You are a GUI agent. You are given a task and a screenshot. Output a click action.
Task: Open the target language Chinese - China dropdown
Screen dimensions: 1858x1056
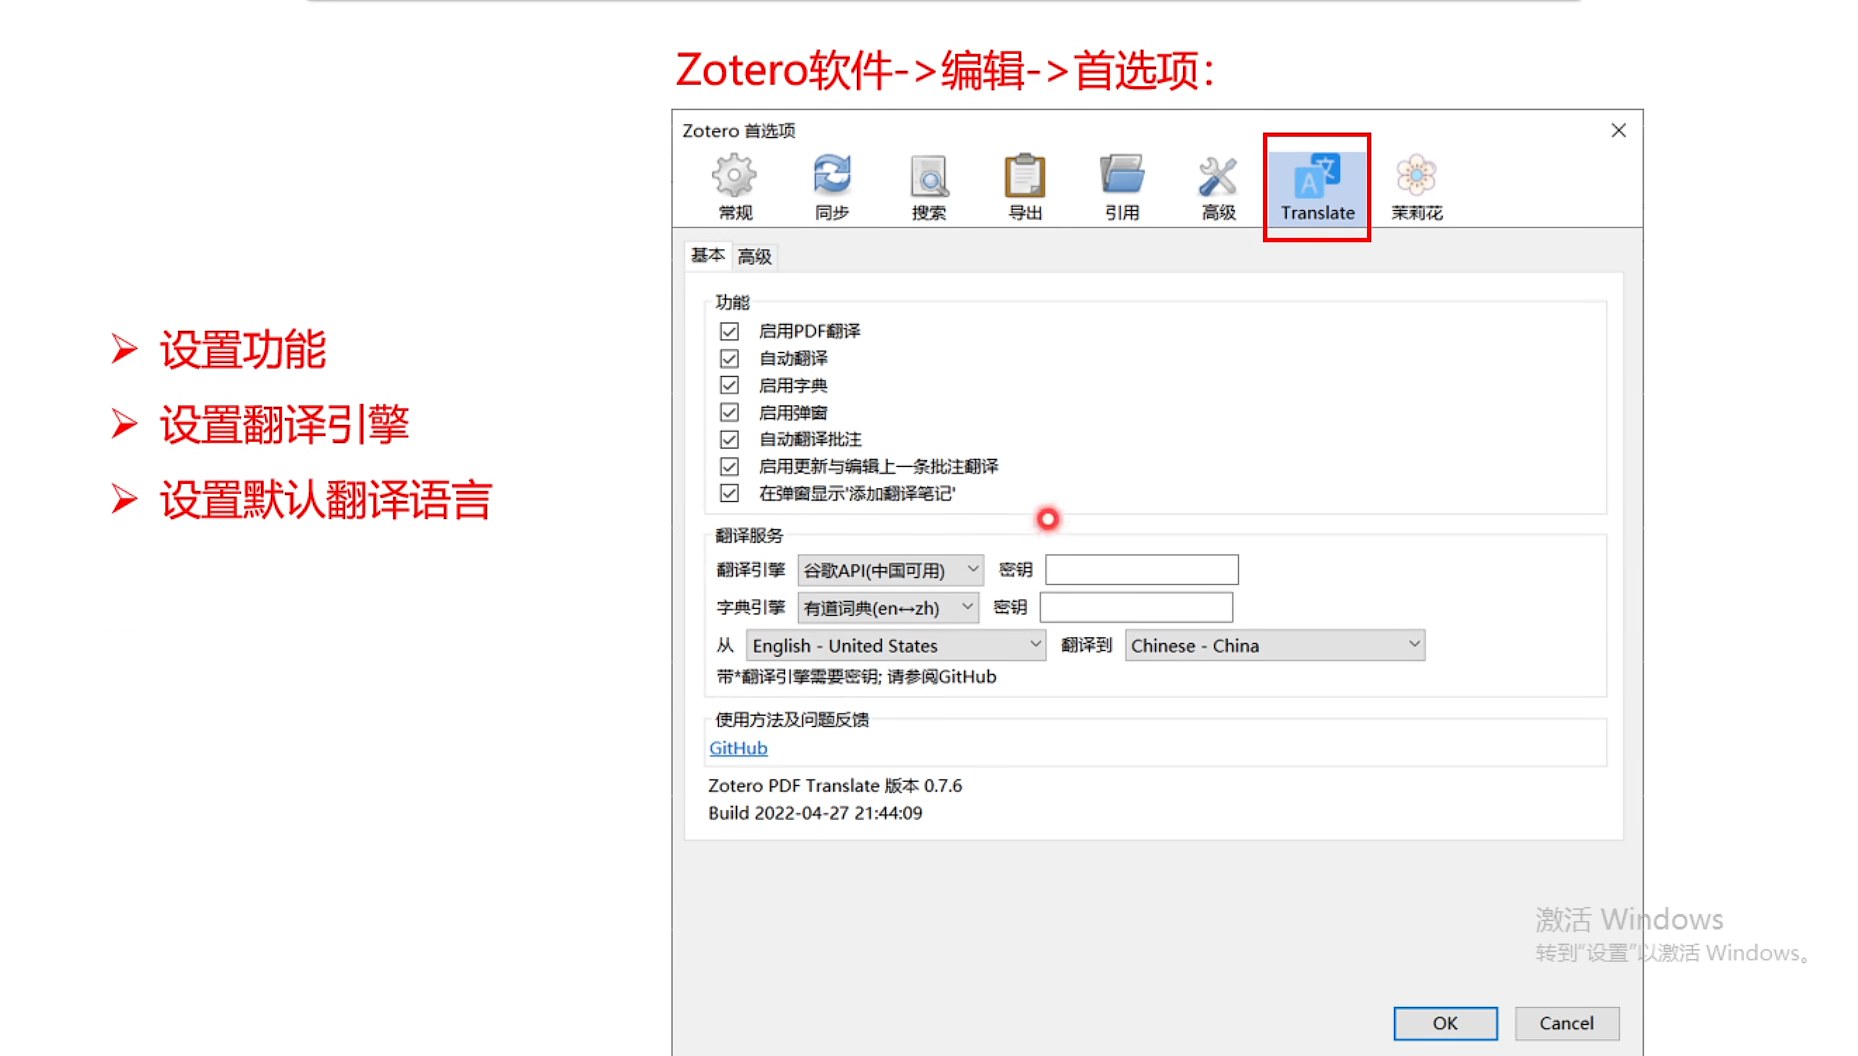1274,645
